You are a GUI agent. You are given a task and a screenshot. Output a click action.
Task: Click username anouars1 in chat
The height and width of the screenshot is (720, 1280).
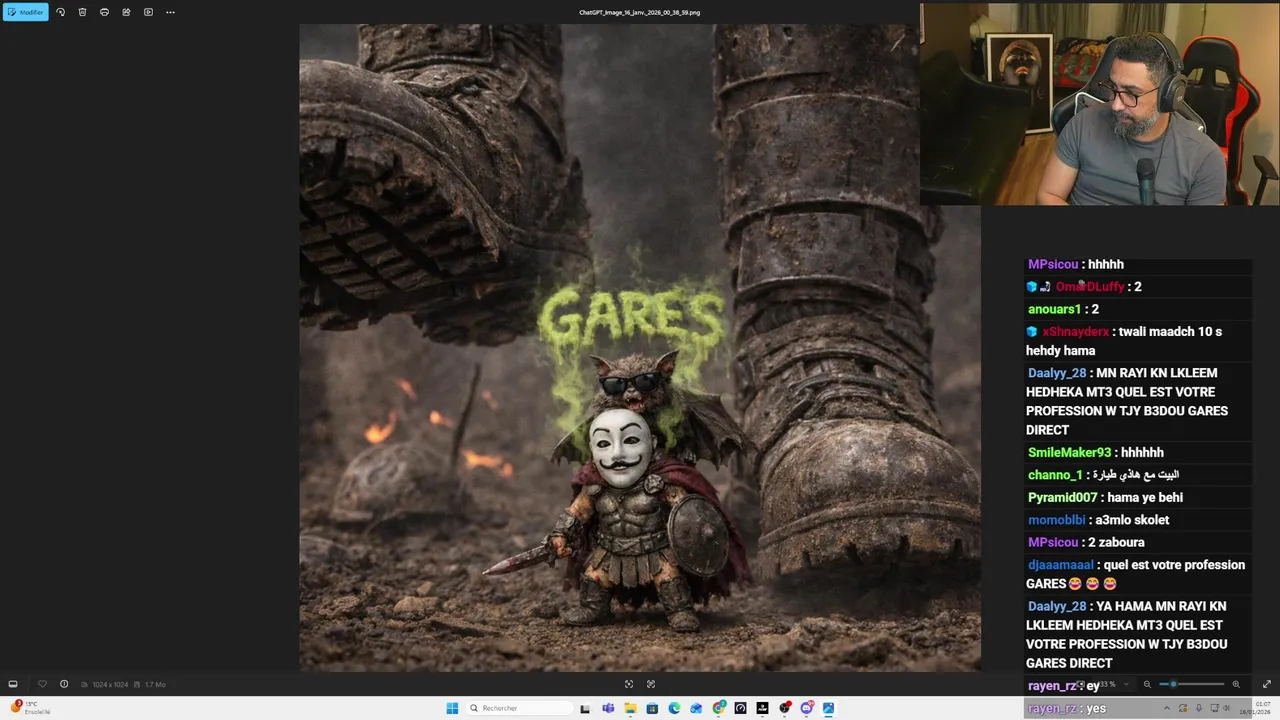pyautogui.click(x=1054, y=310)
